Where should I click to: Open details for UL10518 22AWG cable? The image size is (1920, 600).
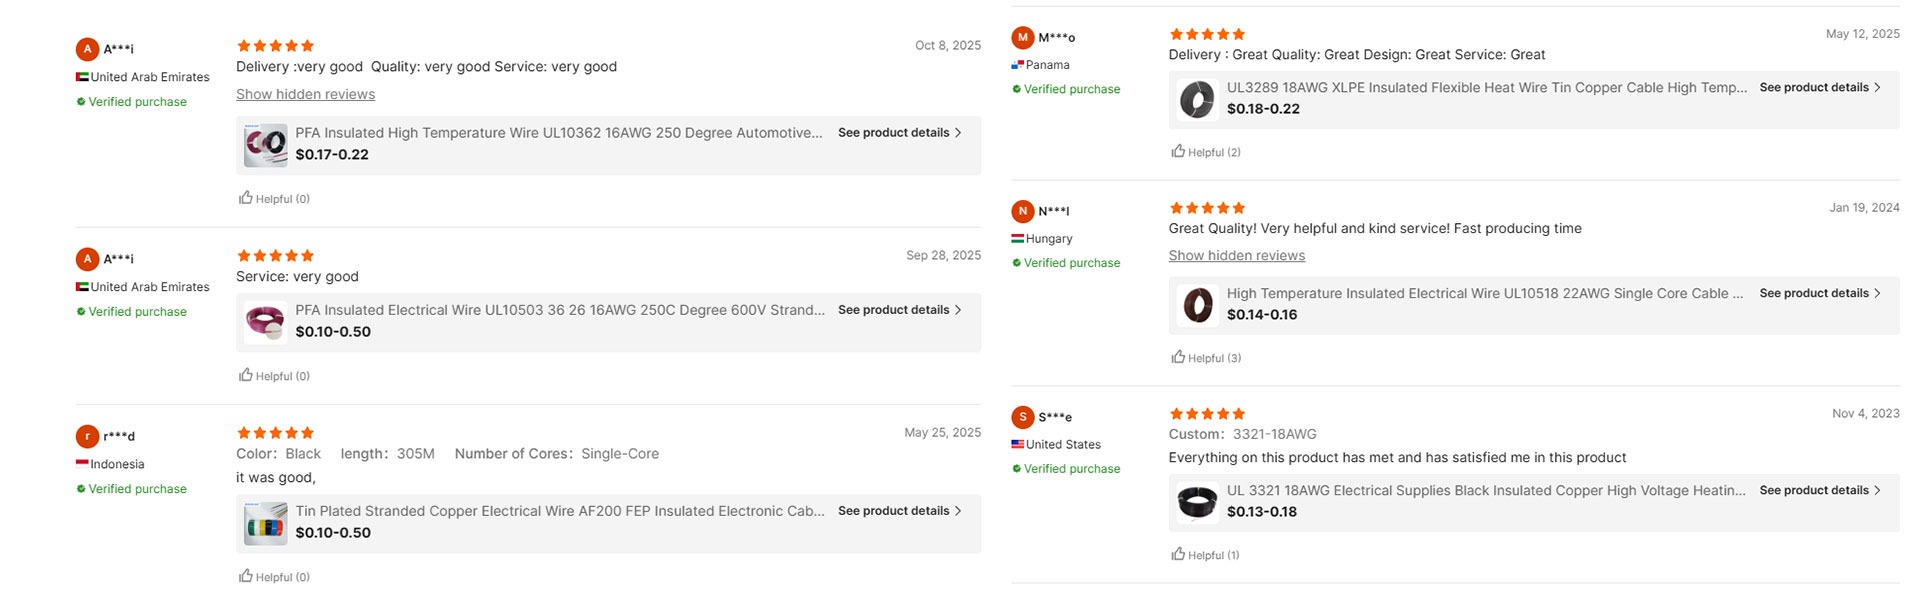(x=1820, y=293)
